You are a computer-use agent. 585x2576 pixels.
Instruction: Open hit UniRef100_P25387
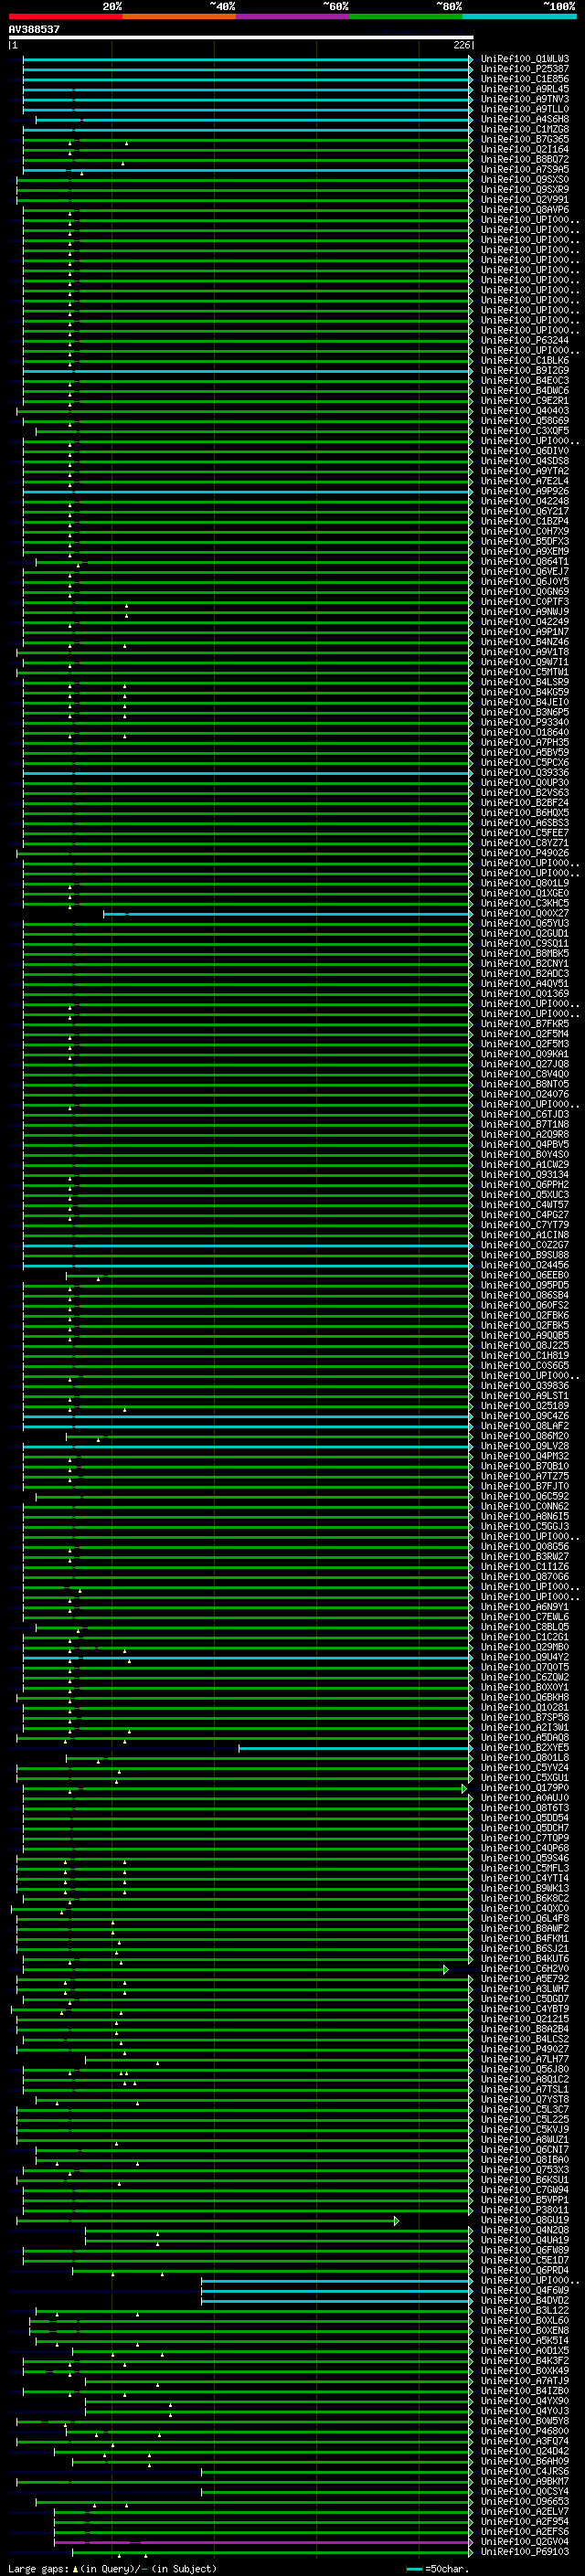coord(525,69)
